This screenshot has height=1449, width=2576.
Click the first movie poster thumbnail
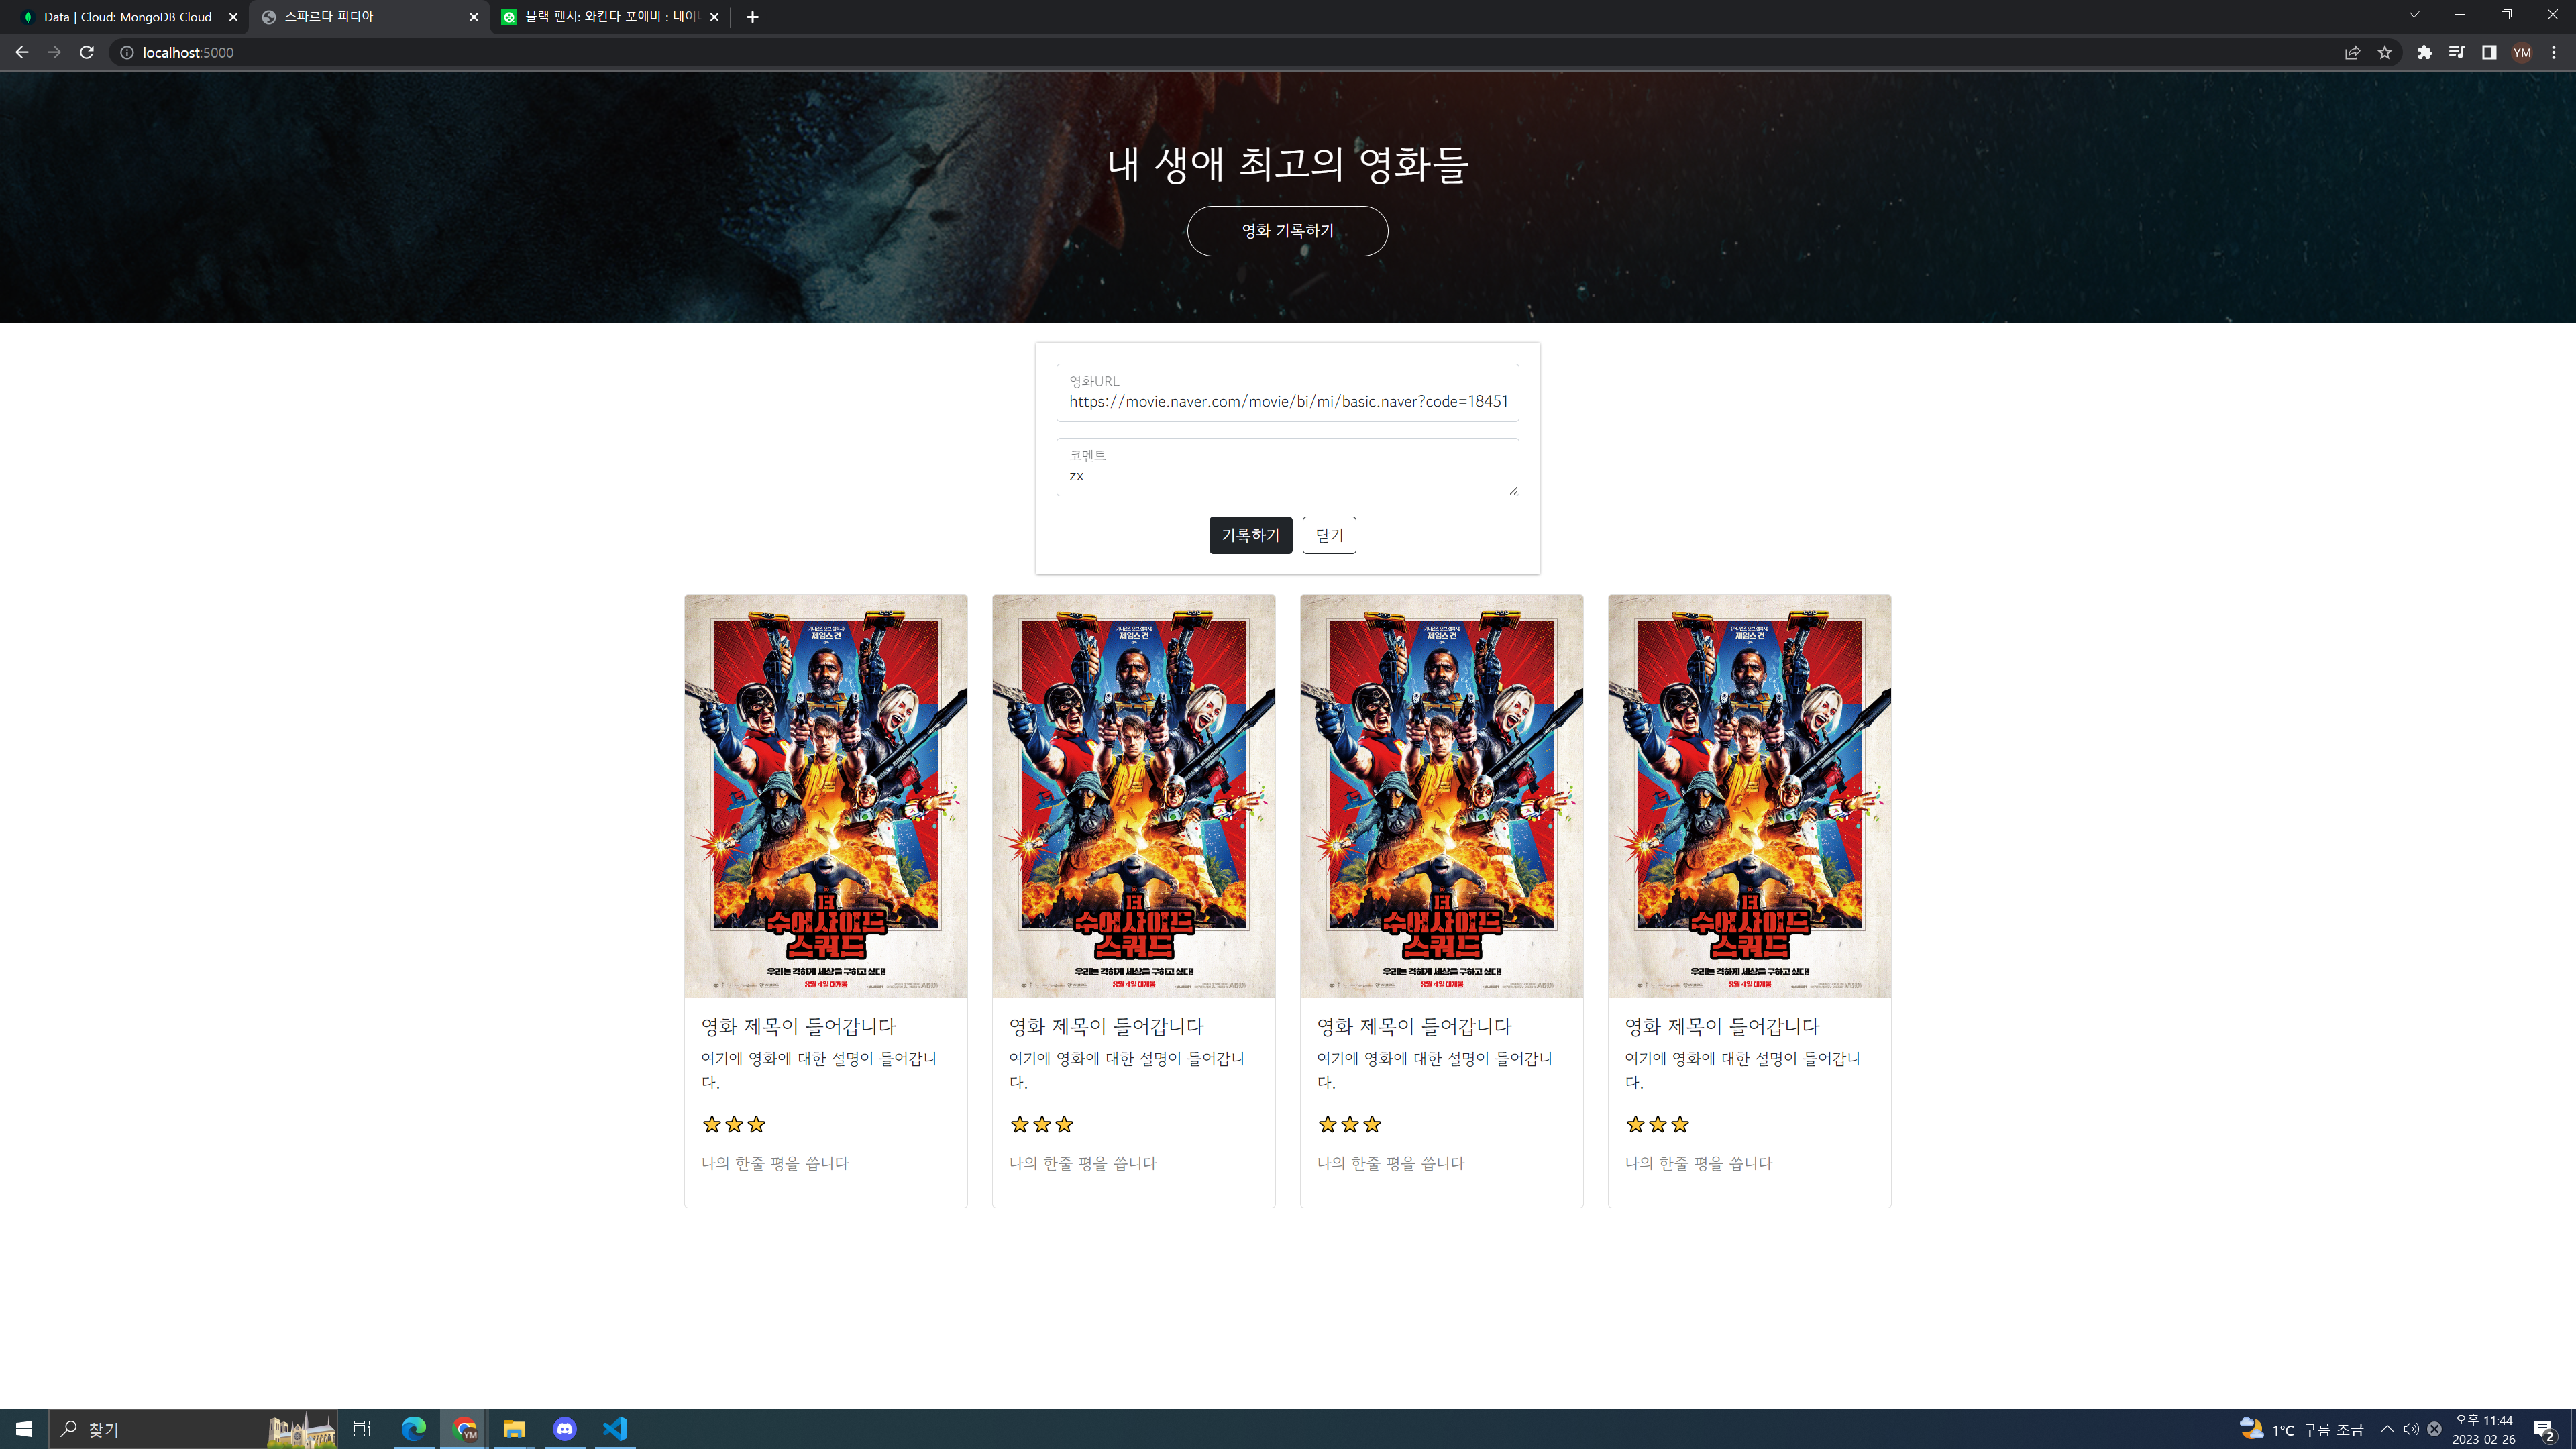826,796
